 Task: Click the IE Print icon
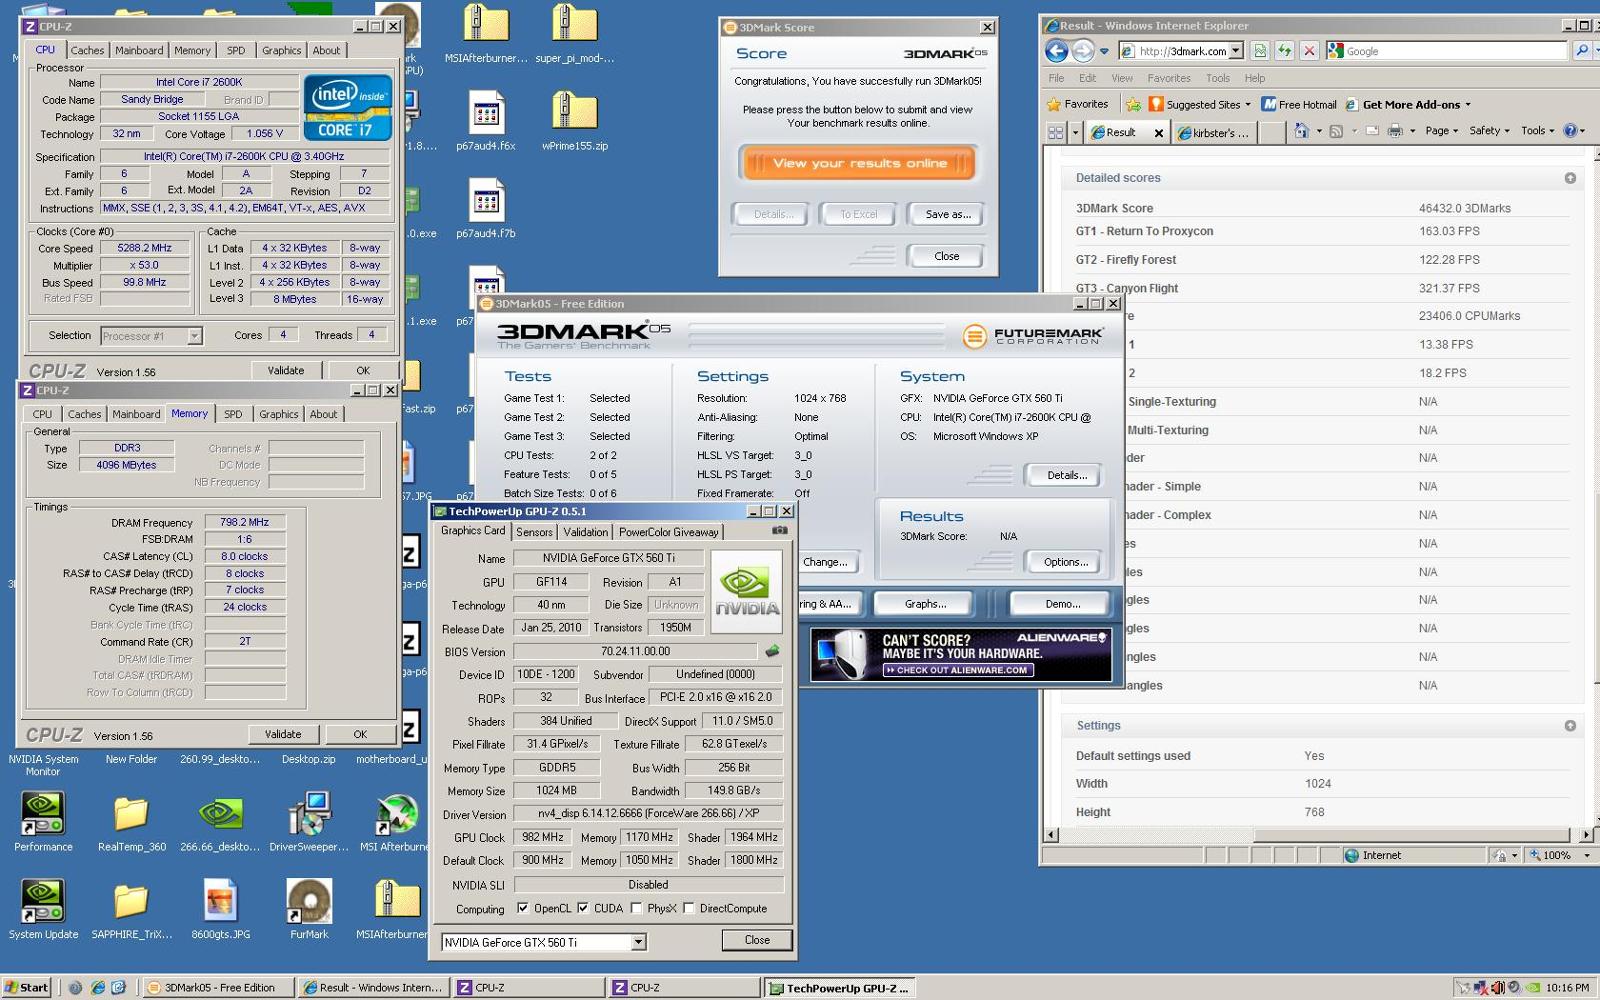[x=1395, y=131]
